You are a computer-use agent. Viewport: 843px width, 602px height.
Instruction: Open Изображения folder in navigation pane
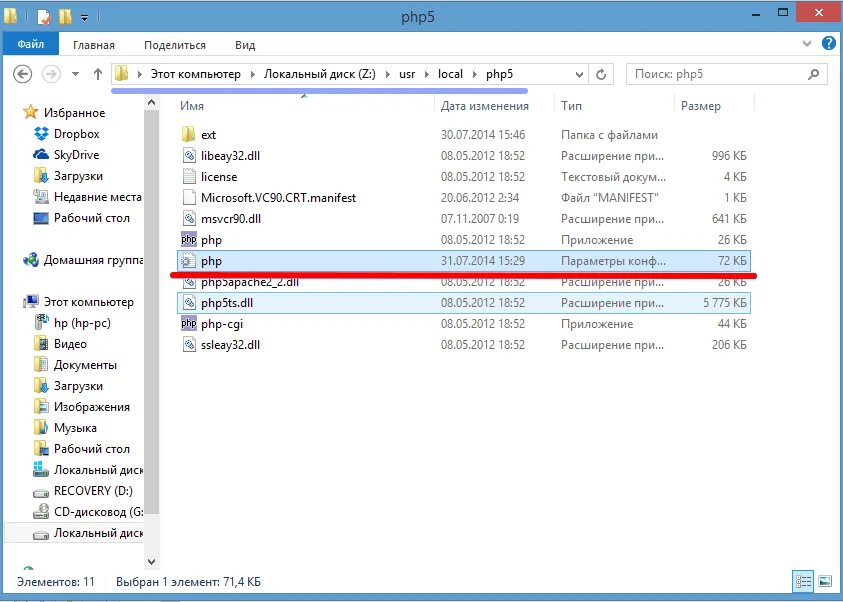(91, 407)
